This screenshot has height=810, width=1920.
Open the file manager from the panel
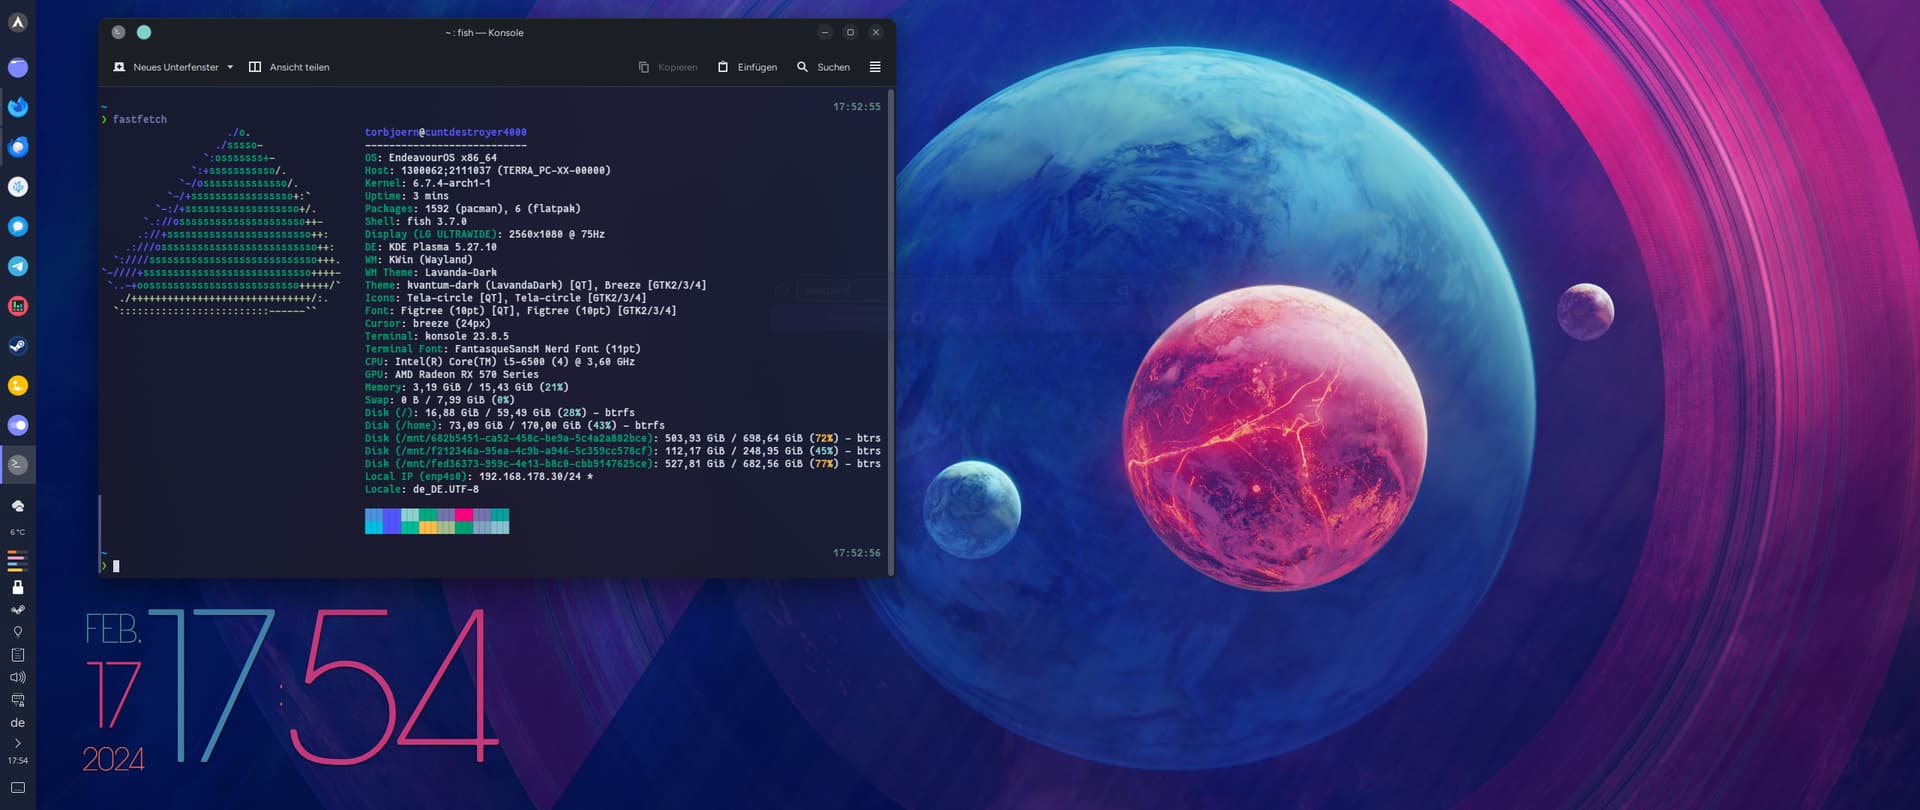[x=18, y=67]
